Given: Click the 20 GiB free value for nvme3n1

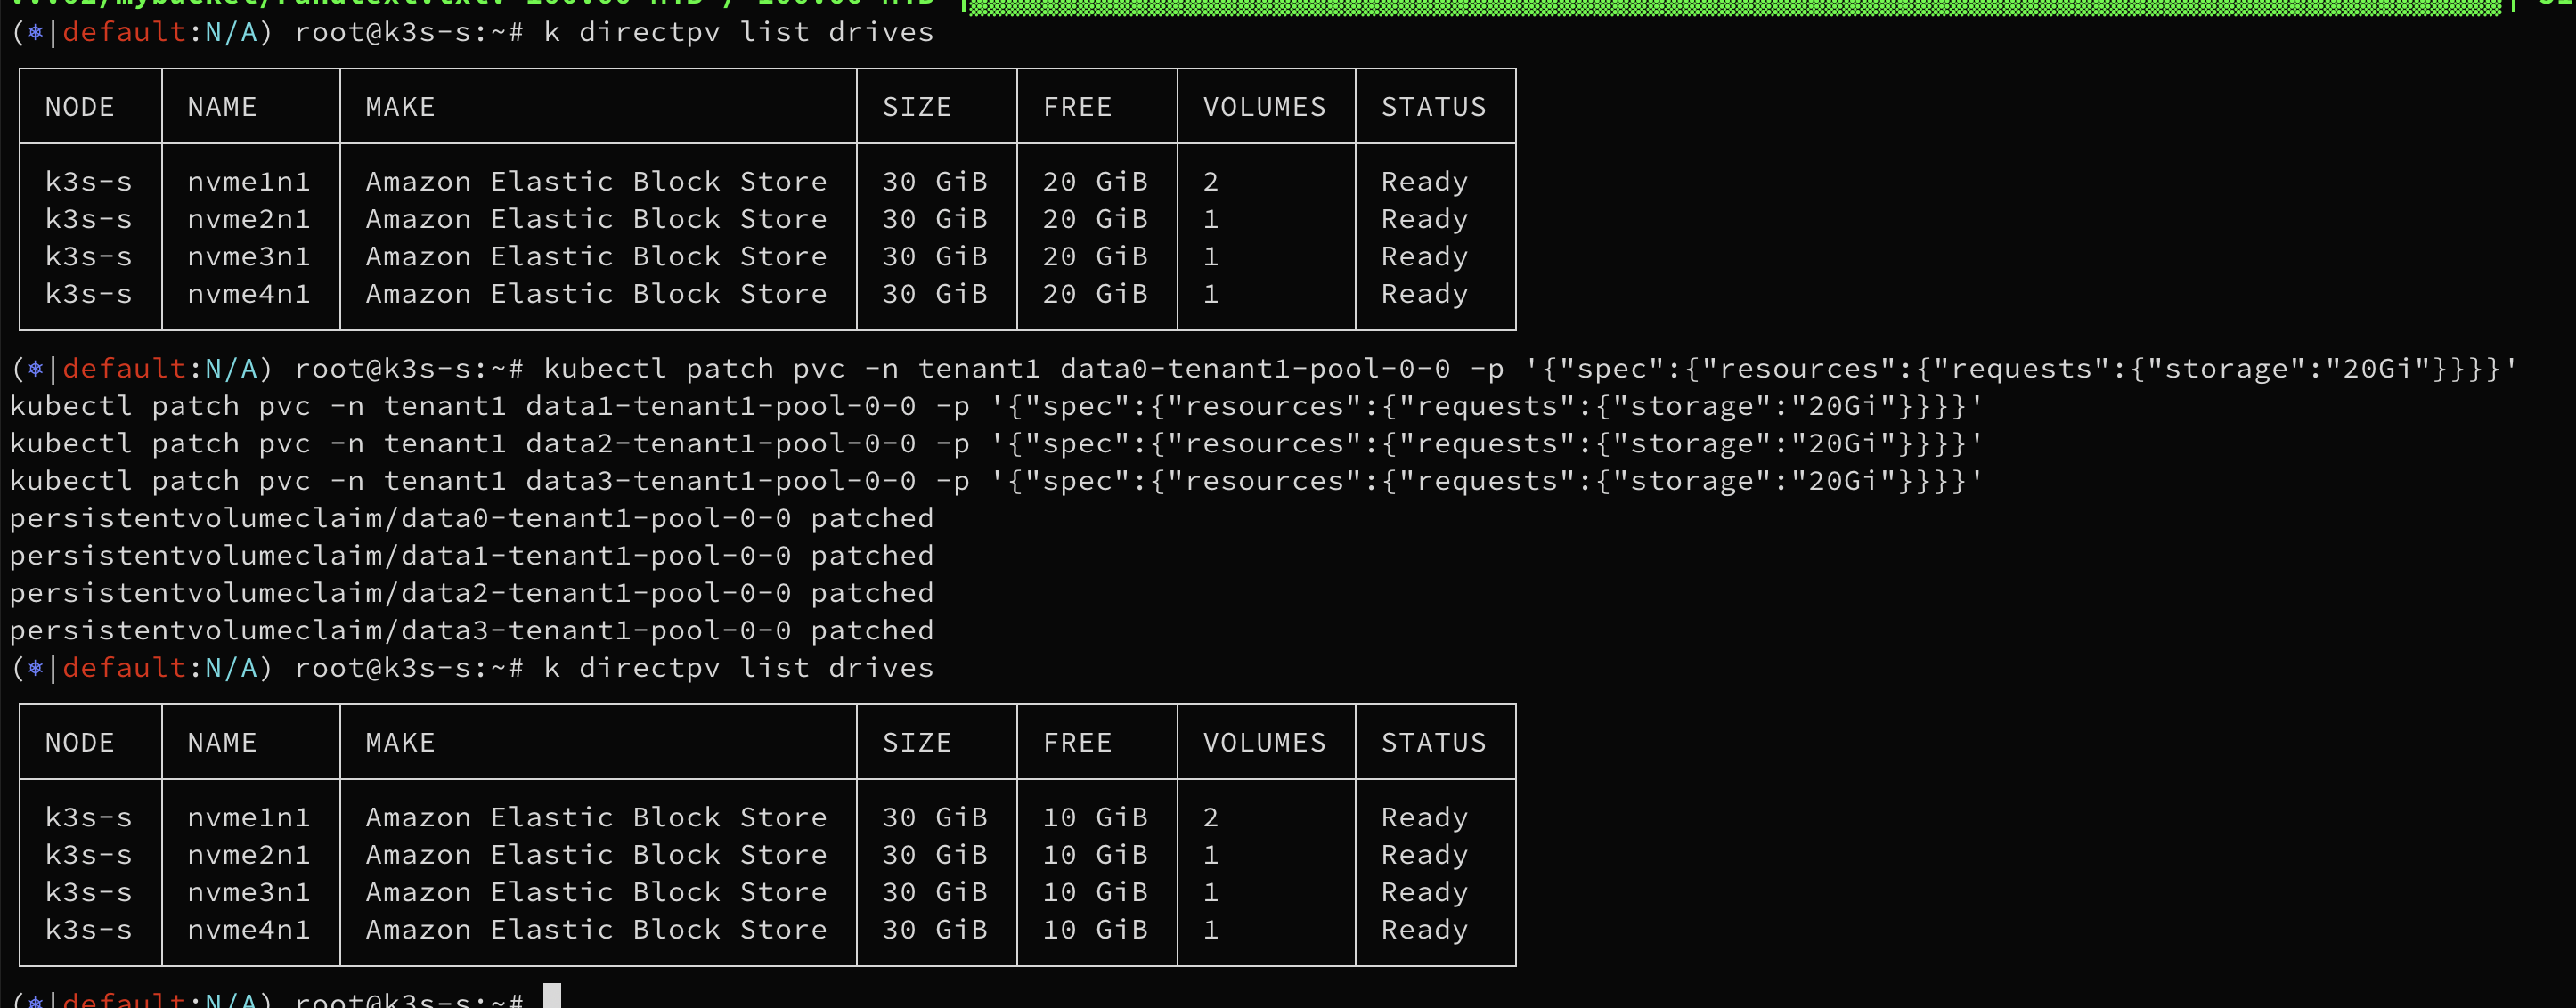Looking at the screenshot, I should tap(1095, 257).
